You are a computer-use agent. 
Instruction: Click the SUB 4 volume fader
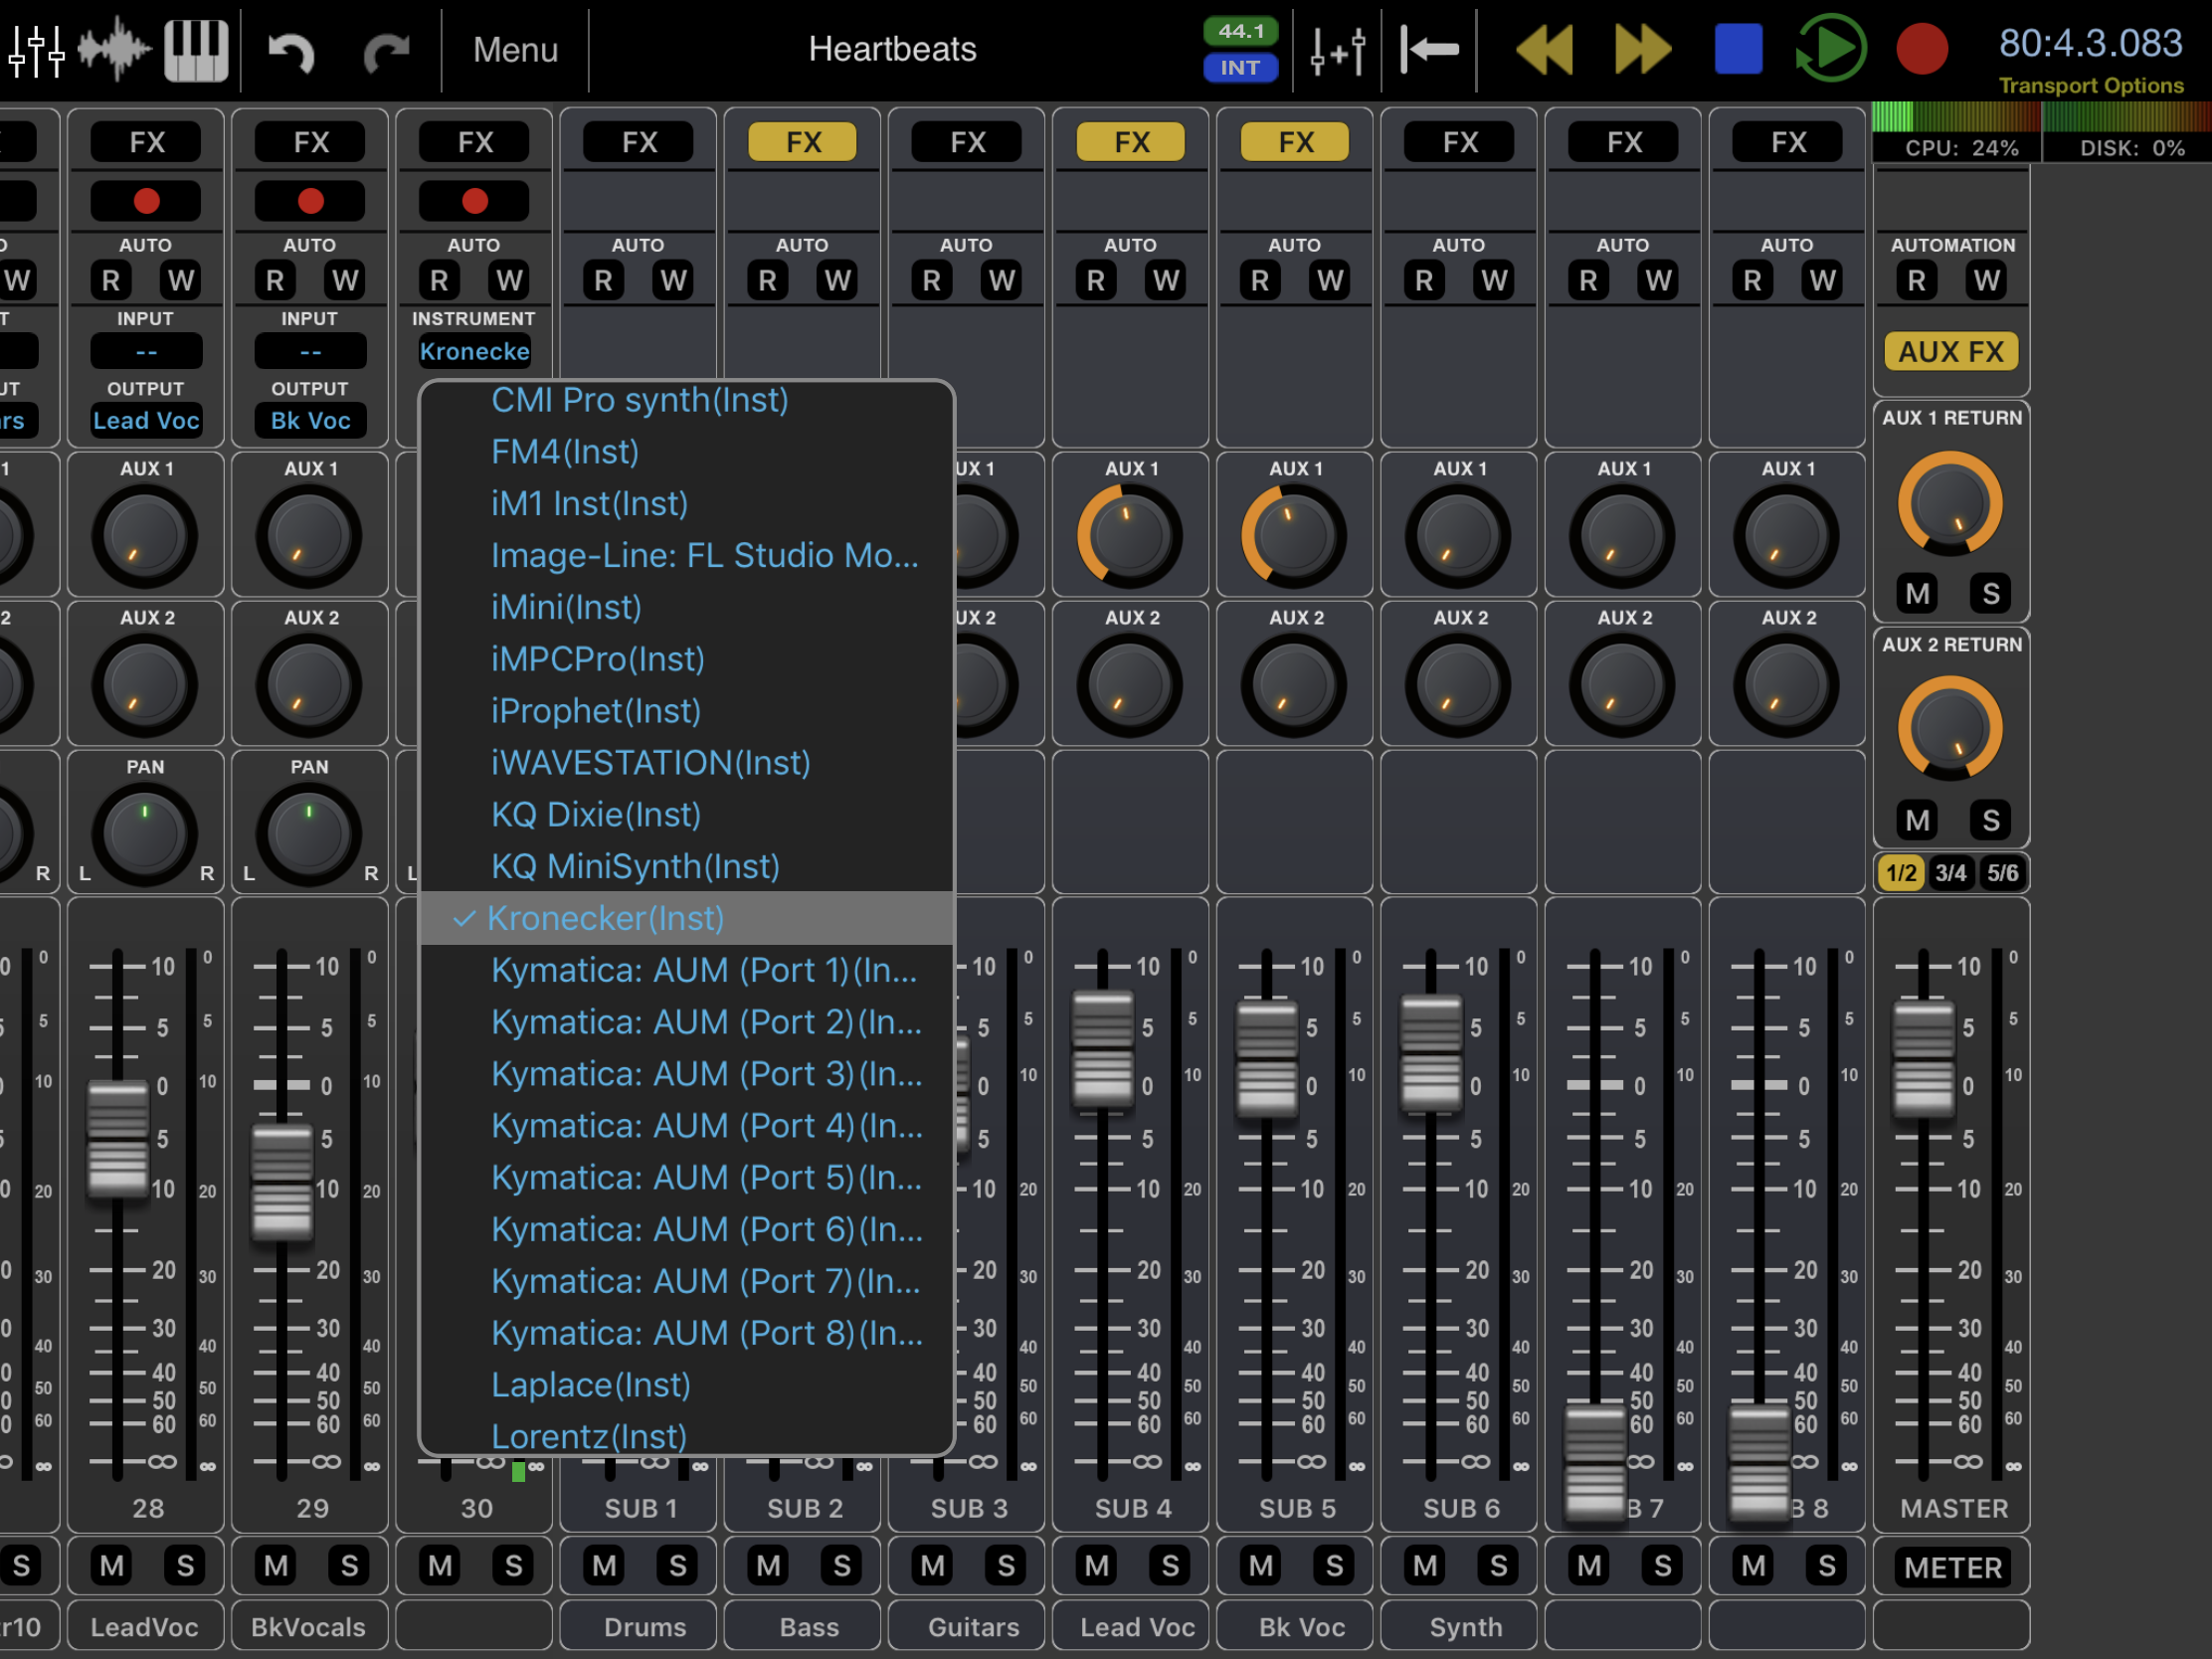click(1102, 1050)
